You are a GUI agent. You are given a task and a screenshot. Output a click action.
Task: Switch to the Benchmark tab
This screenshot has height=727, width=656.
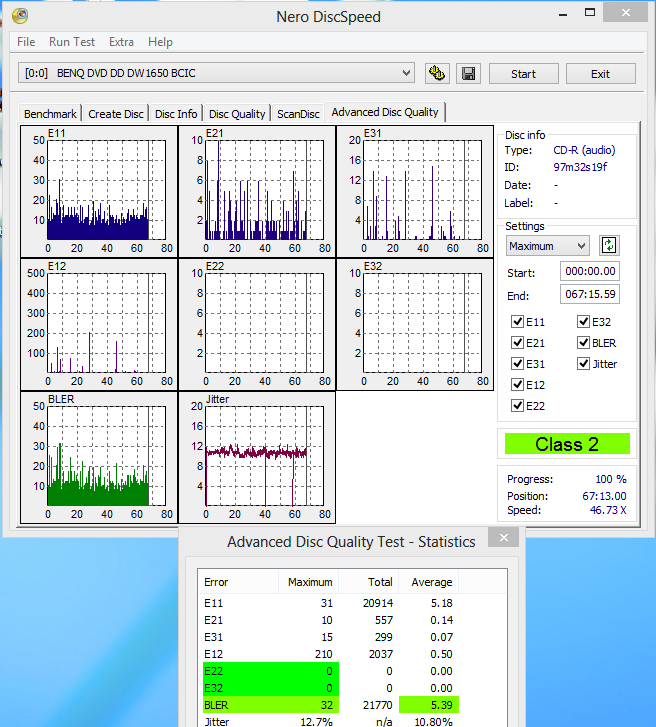pyautogui.click(x=50, y=114)
